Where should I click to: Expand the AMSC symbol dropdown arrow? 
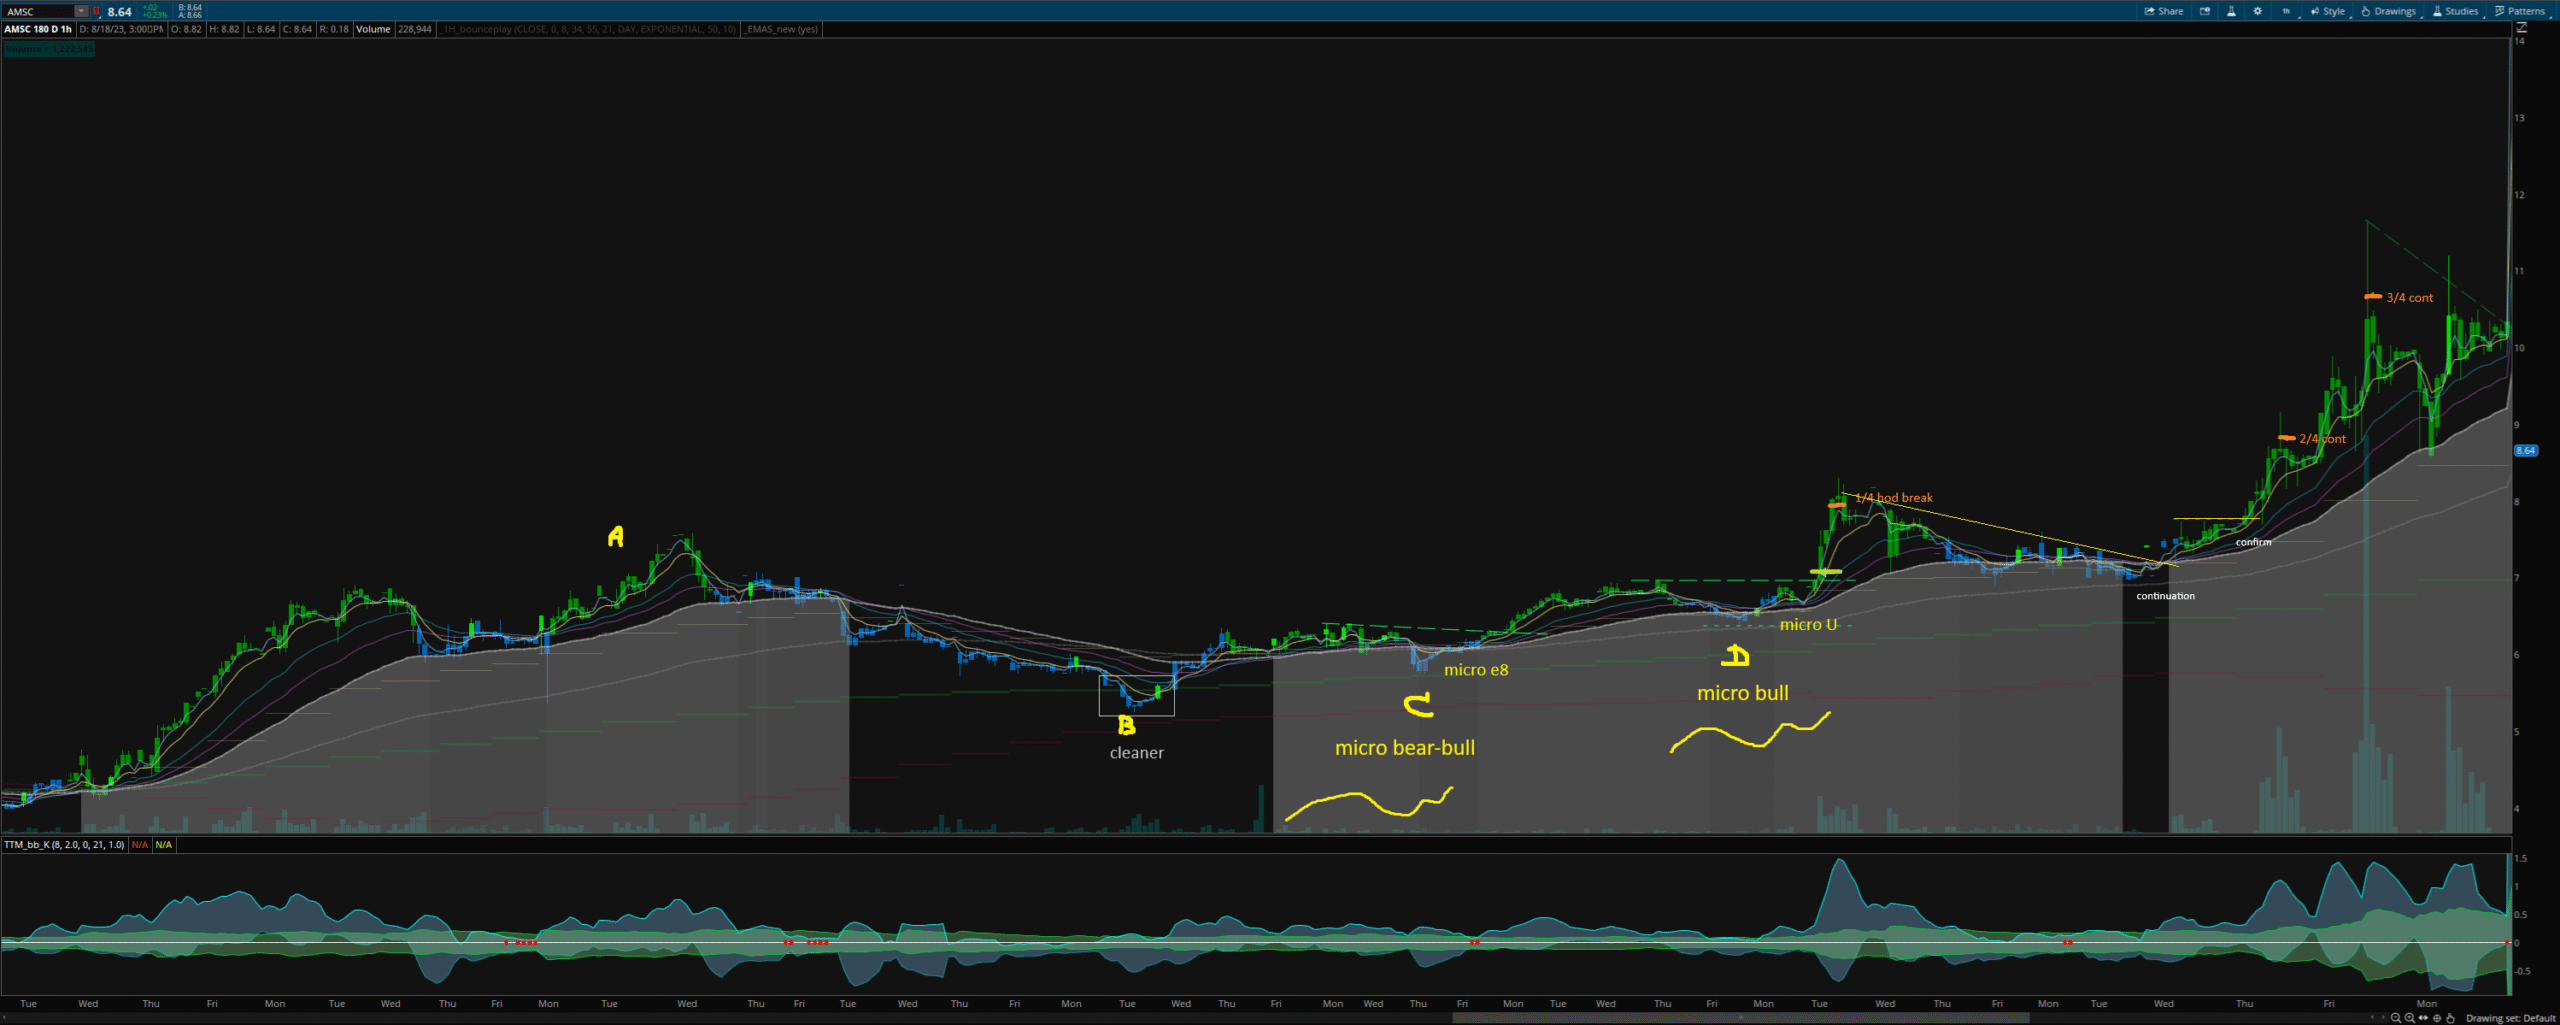(x=81, y=11)
